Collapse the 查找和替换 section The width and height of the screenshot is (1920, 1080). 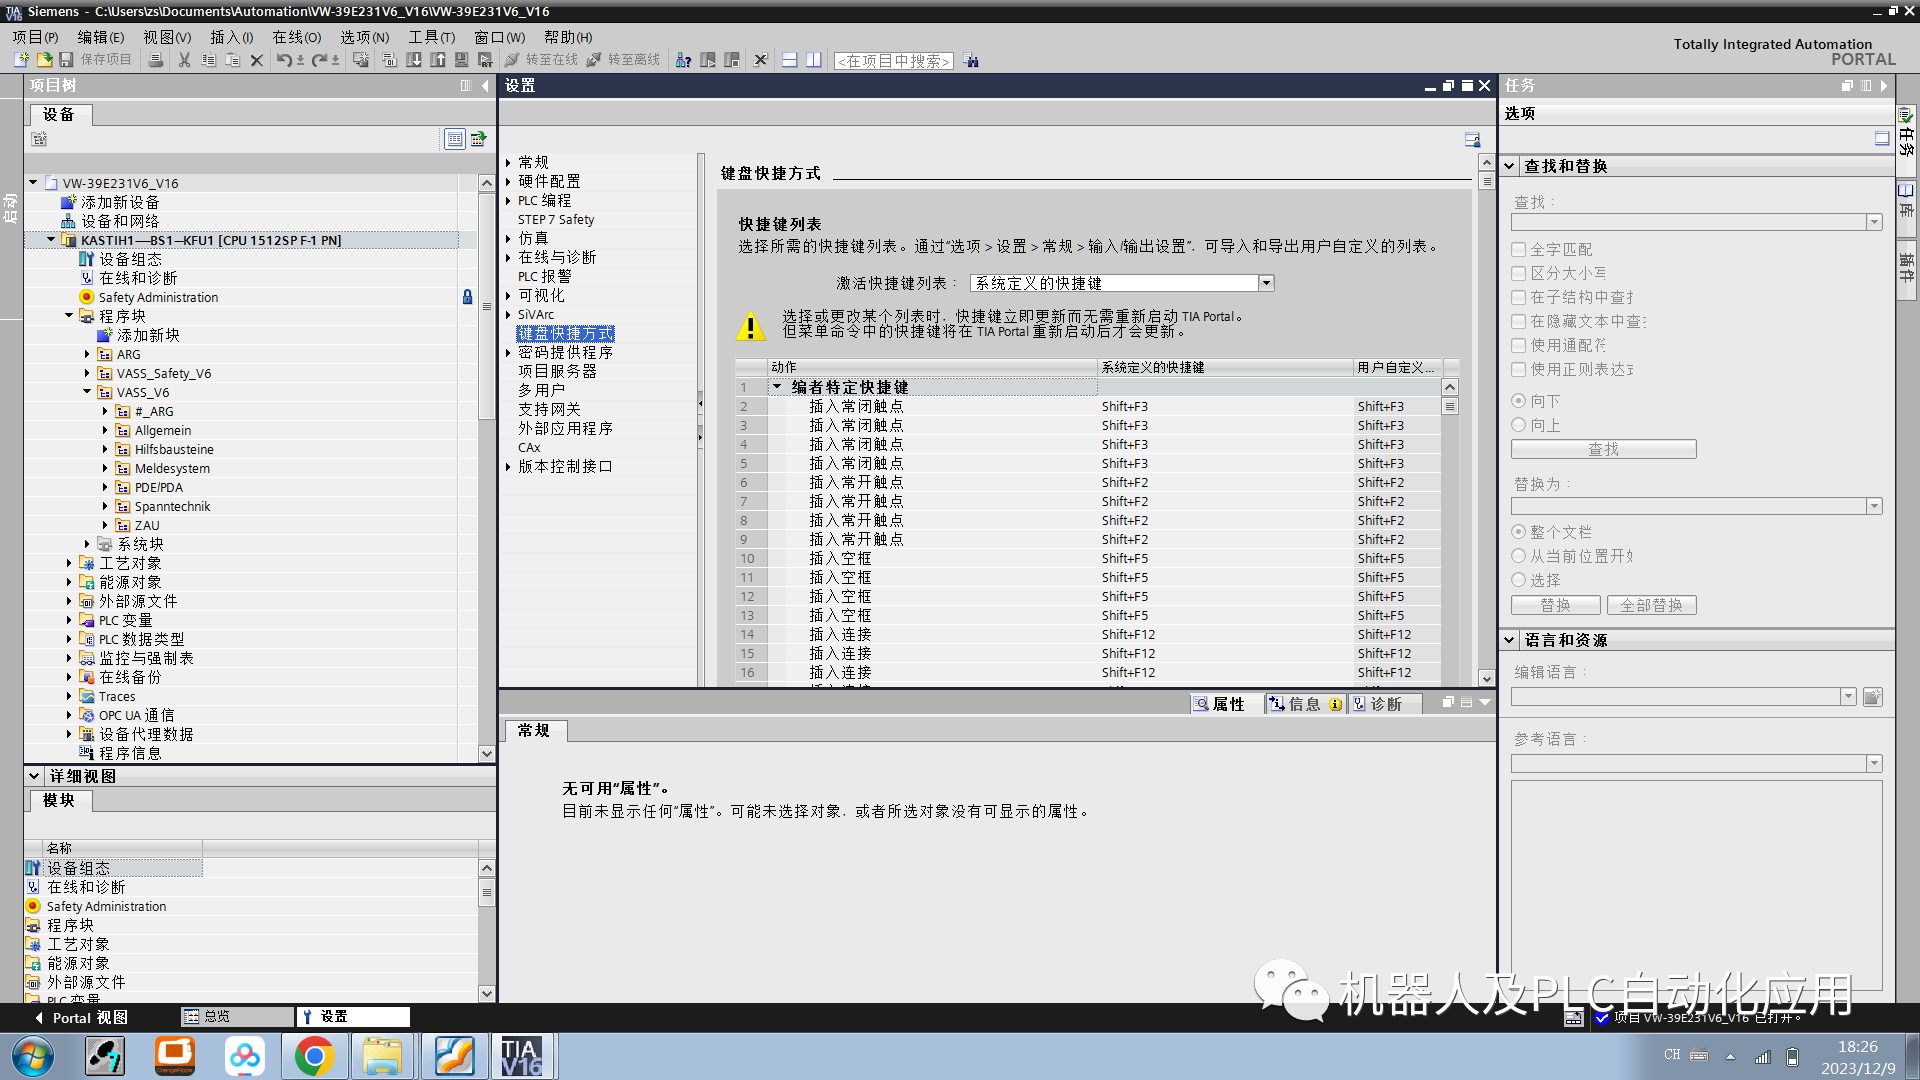point(1509,166)
